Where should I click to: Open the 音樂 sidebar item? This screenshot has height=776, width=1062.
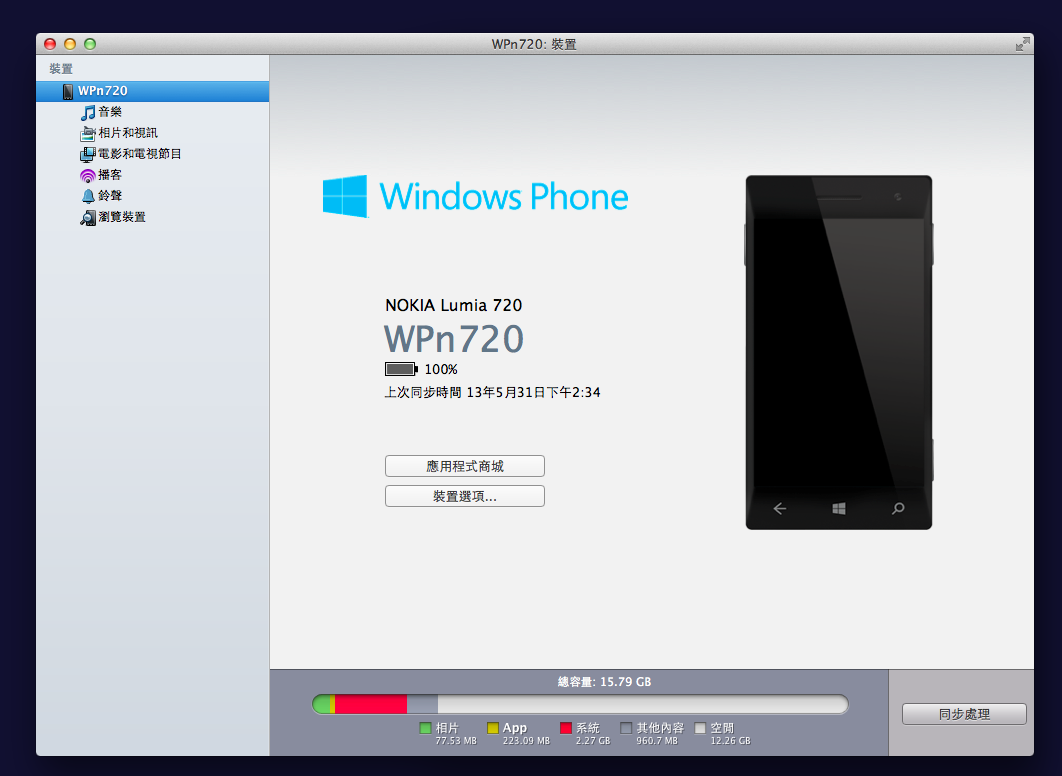[110, 112]
